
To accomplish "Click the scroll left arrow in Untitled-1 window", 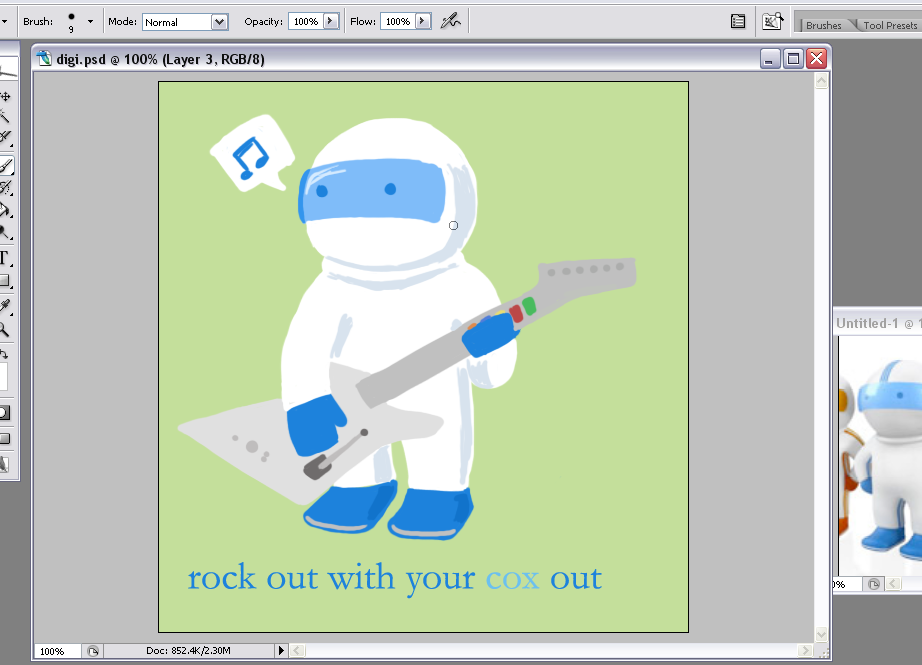I will pyautogui.click(x=894, y=584).
